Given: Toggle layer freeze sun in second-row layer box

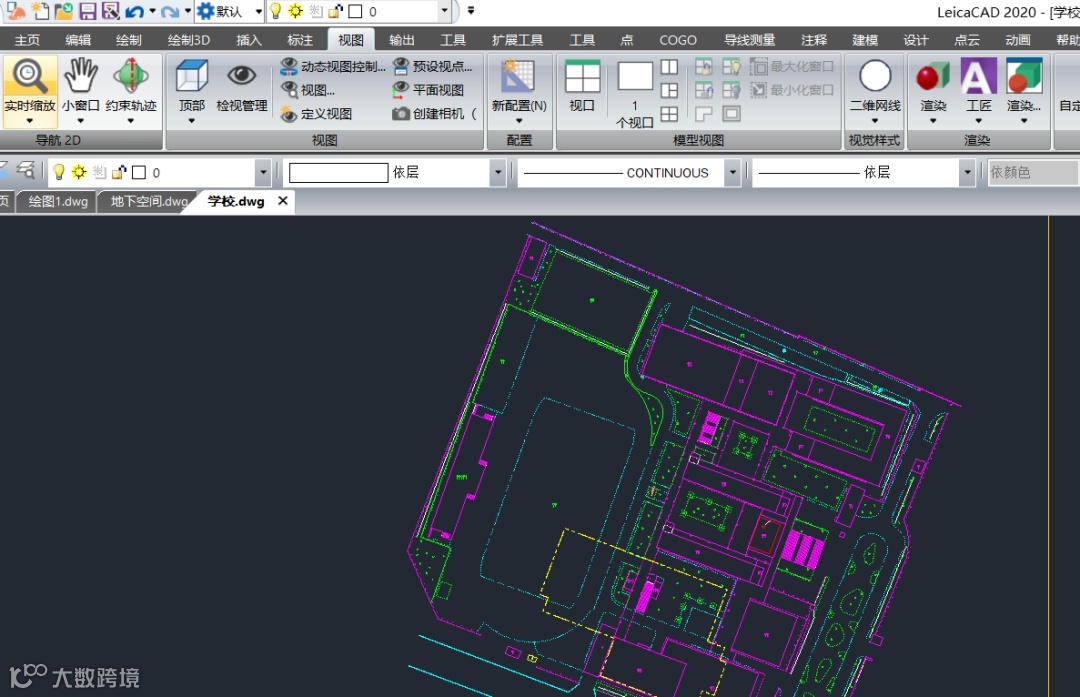Looking at the screenshot, I should coord(79,172).
